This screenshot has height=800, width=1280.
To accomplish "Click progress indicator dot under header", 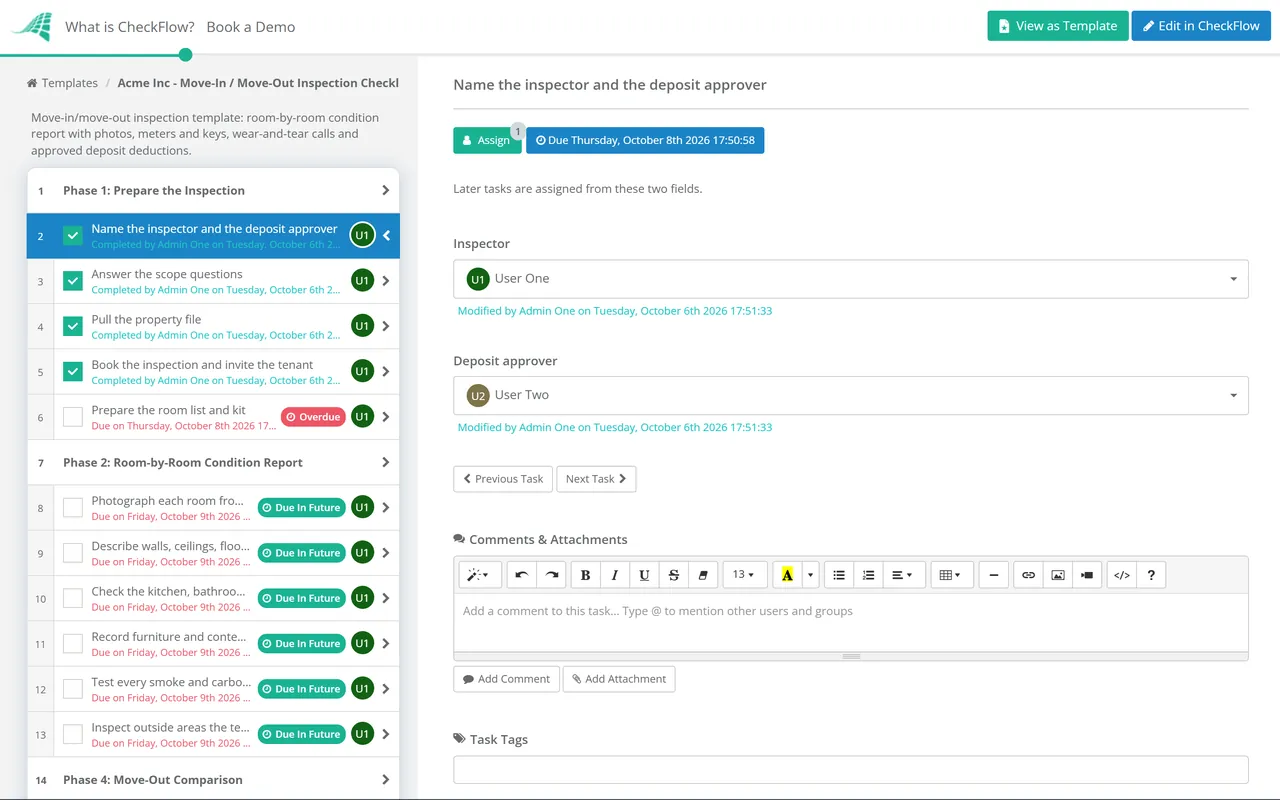I will click(x=185, y=55).
